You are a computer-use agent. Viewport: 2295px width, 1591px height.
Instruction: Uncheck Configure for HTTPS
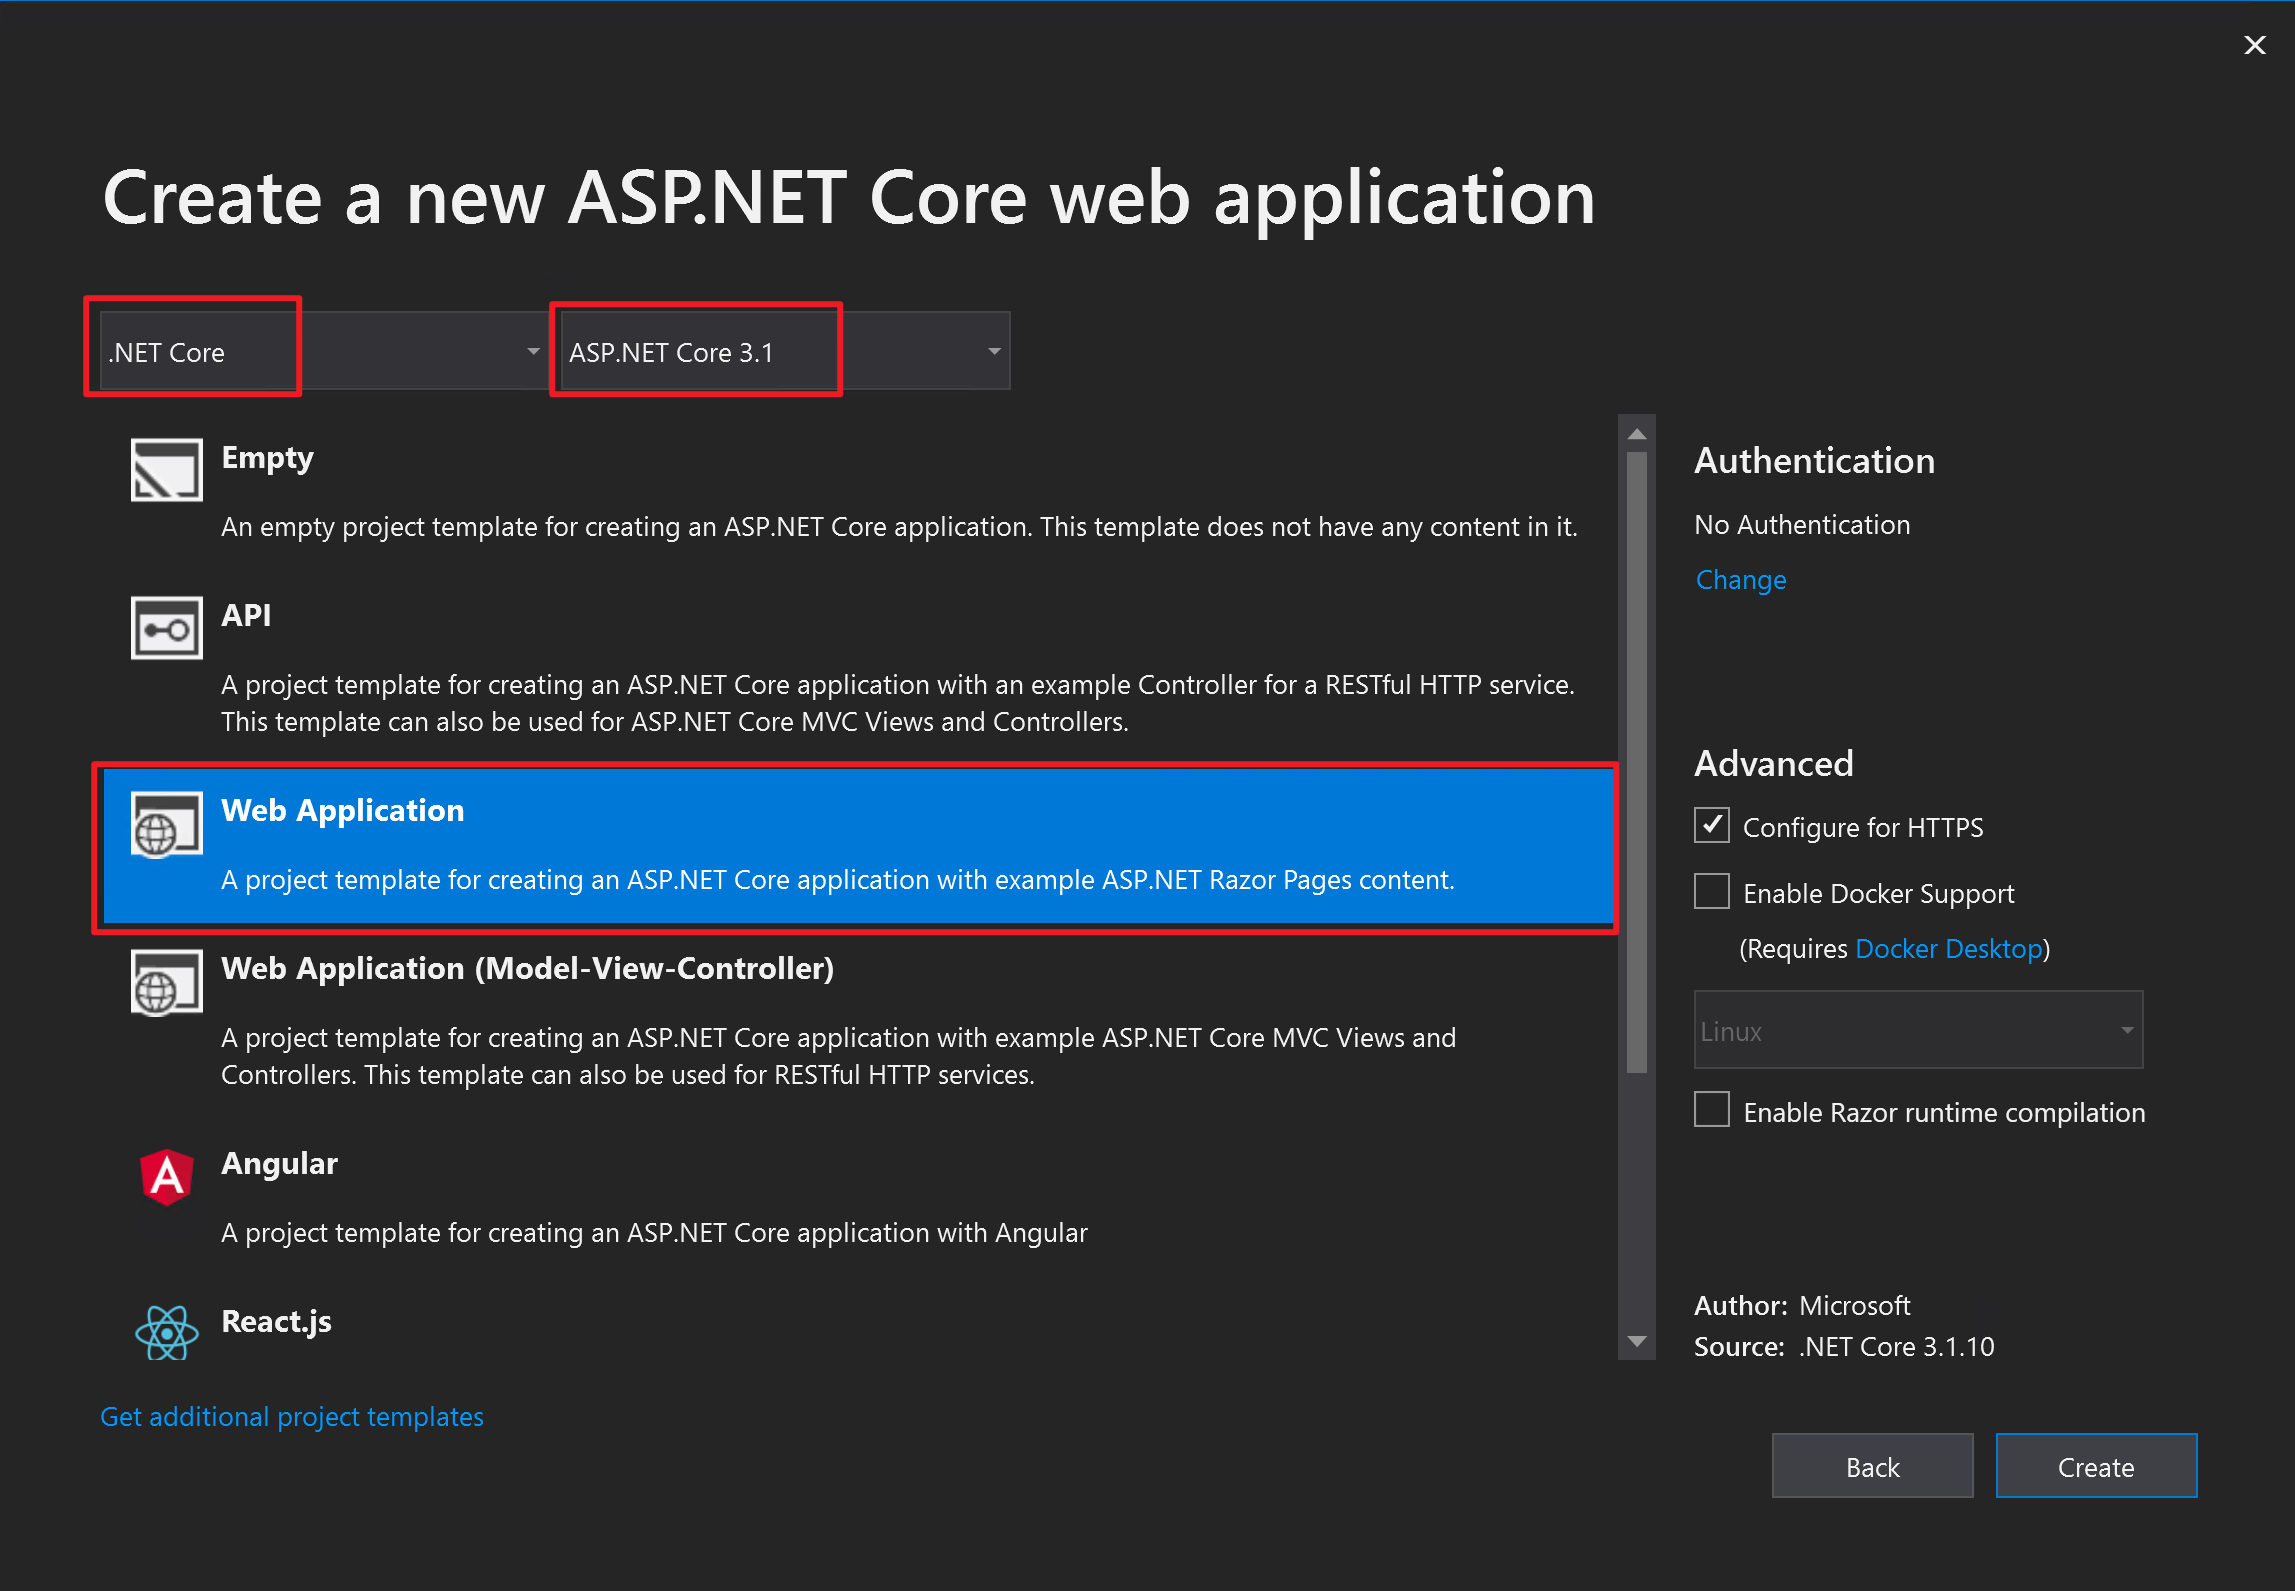[x=1711, y=826]
